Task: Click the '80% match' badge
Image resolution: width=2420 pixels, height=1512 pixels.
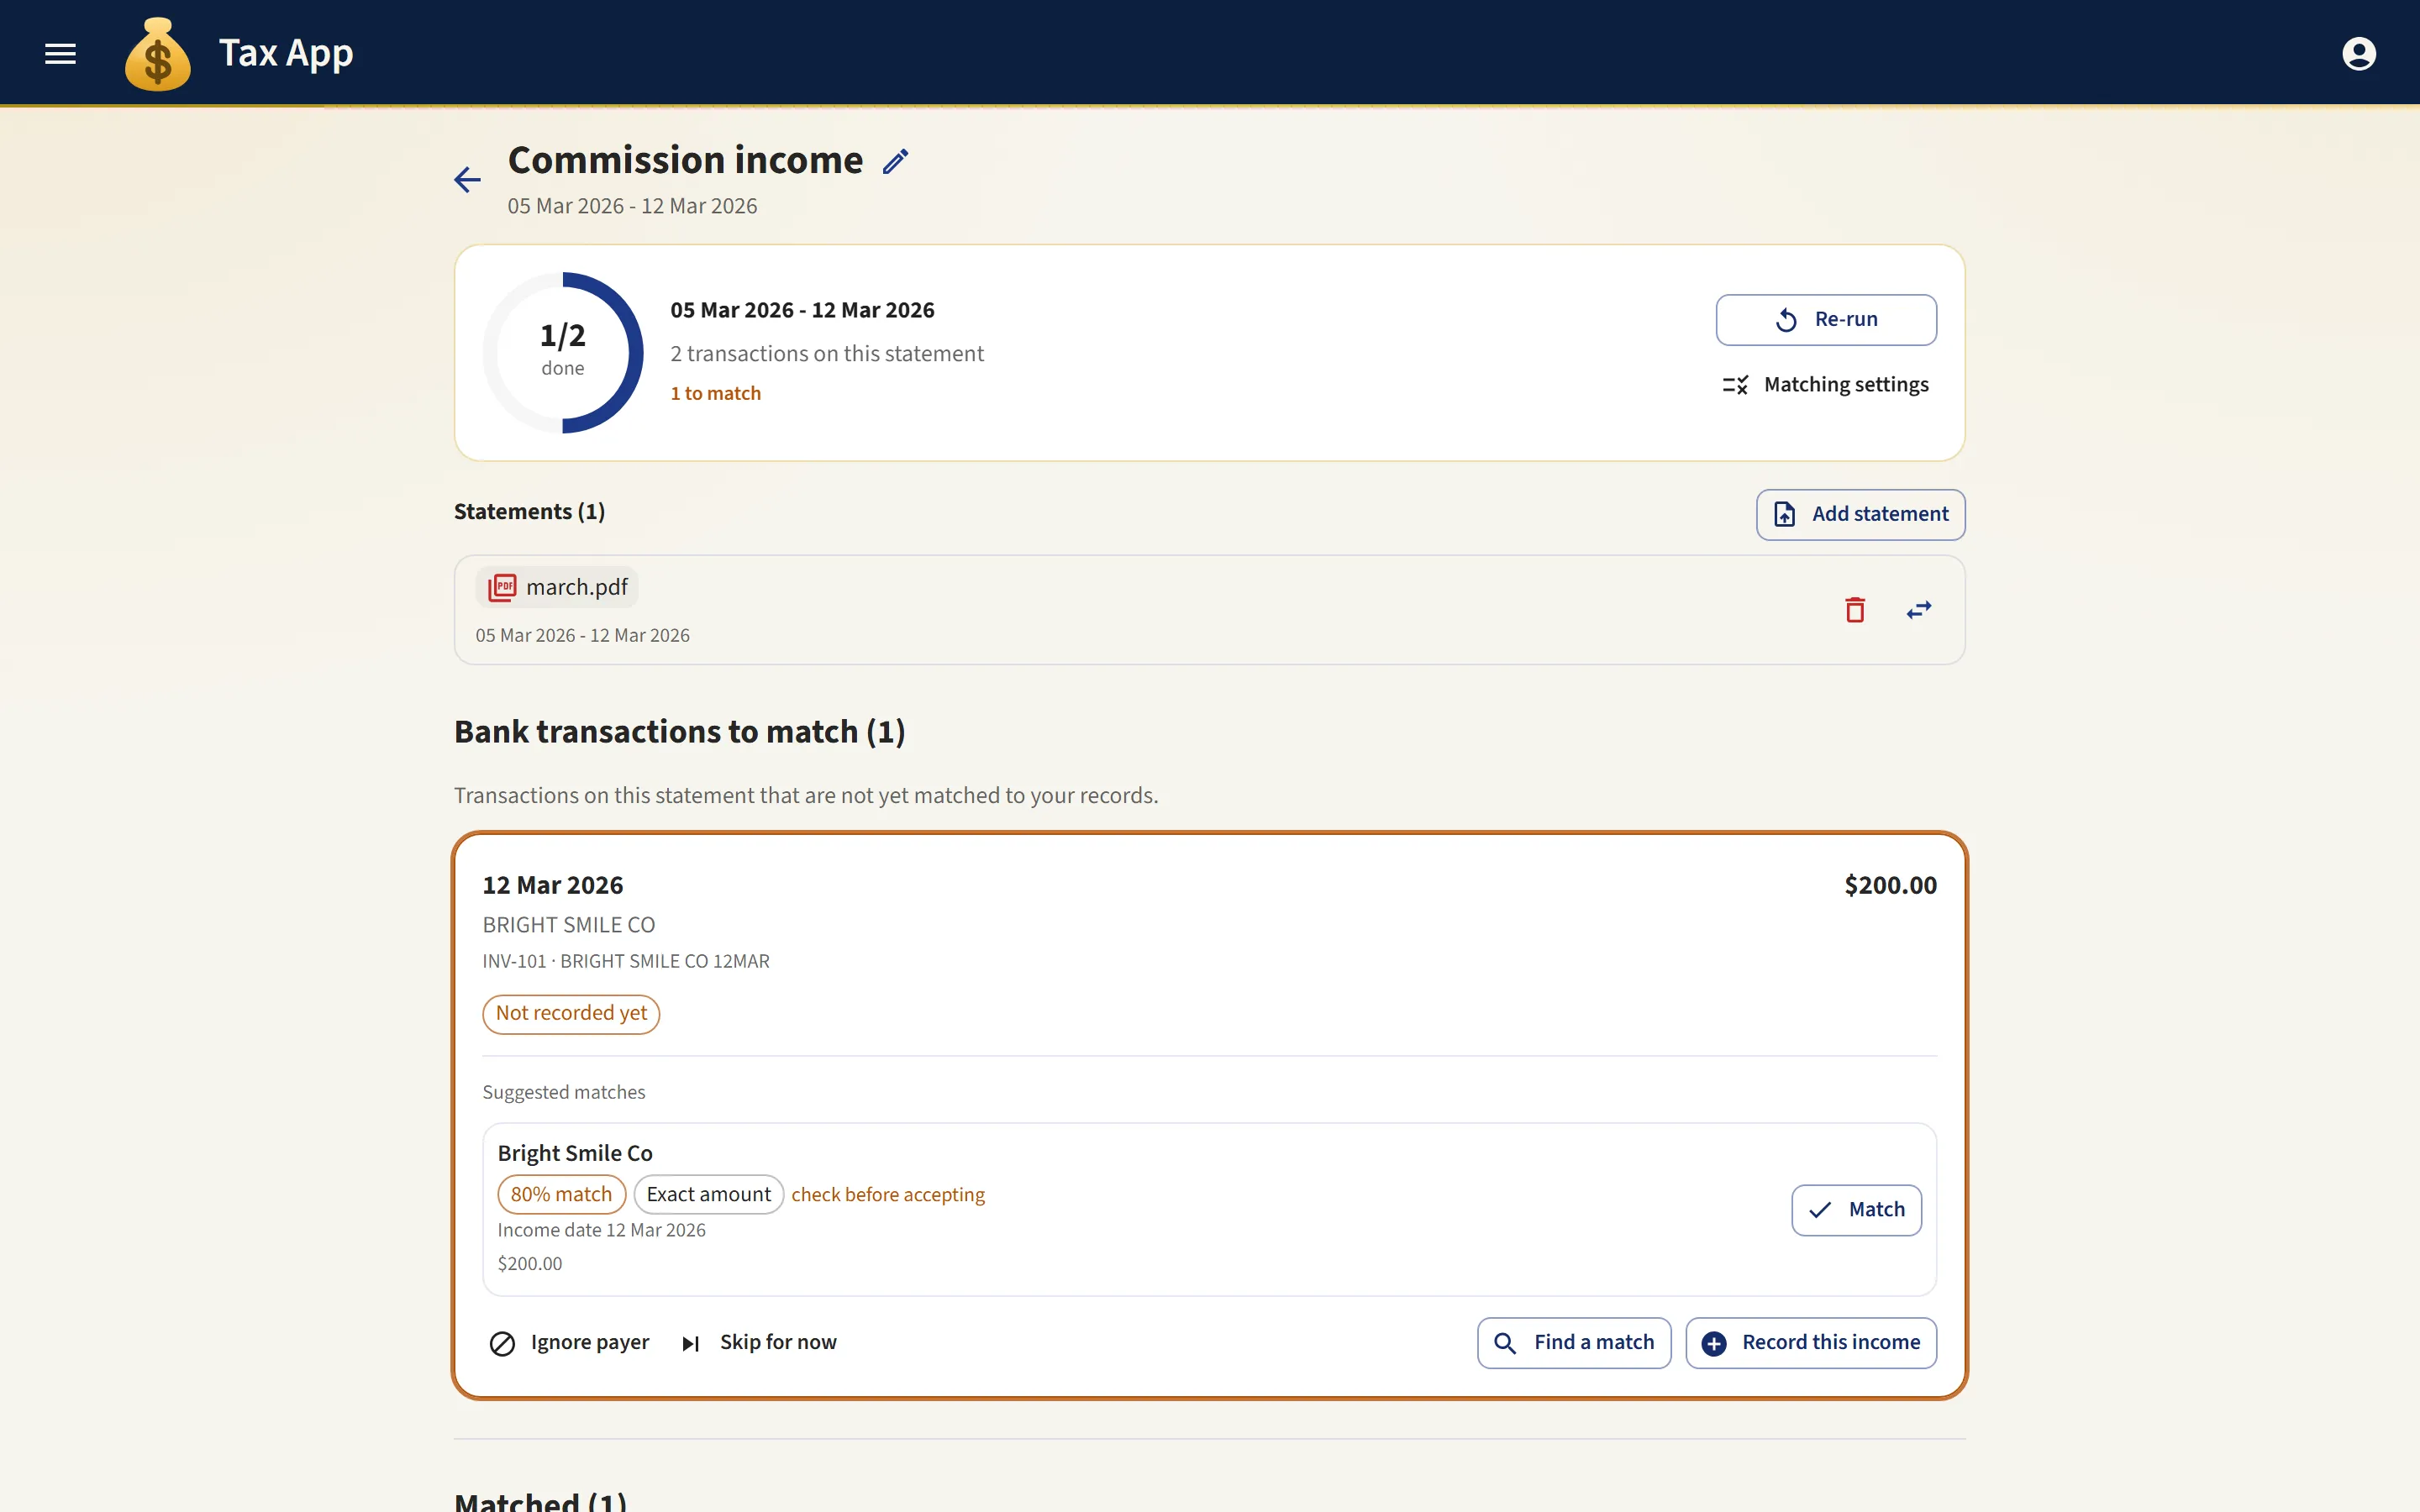Action: point(561,1195)
